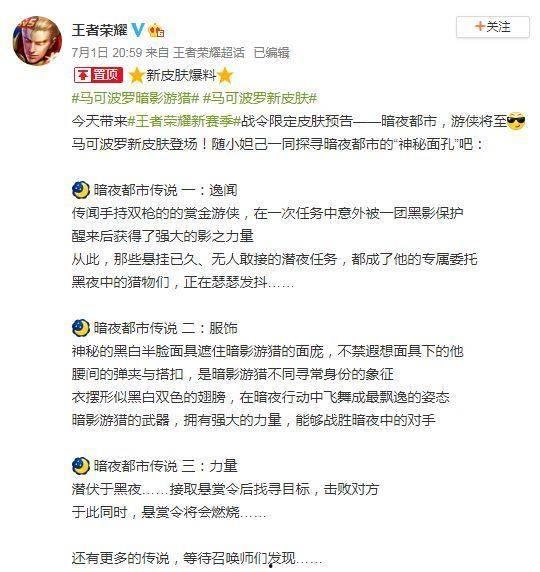Click the 还有更多的传说 closing line

(x=197, y=558)
